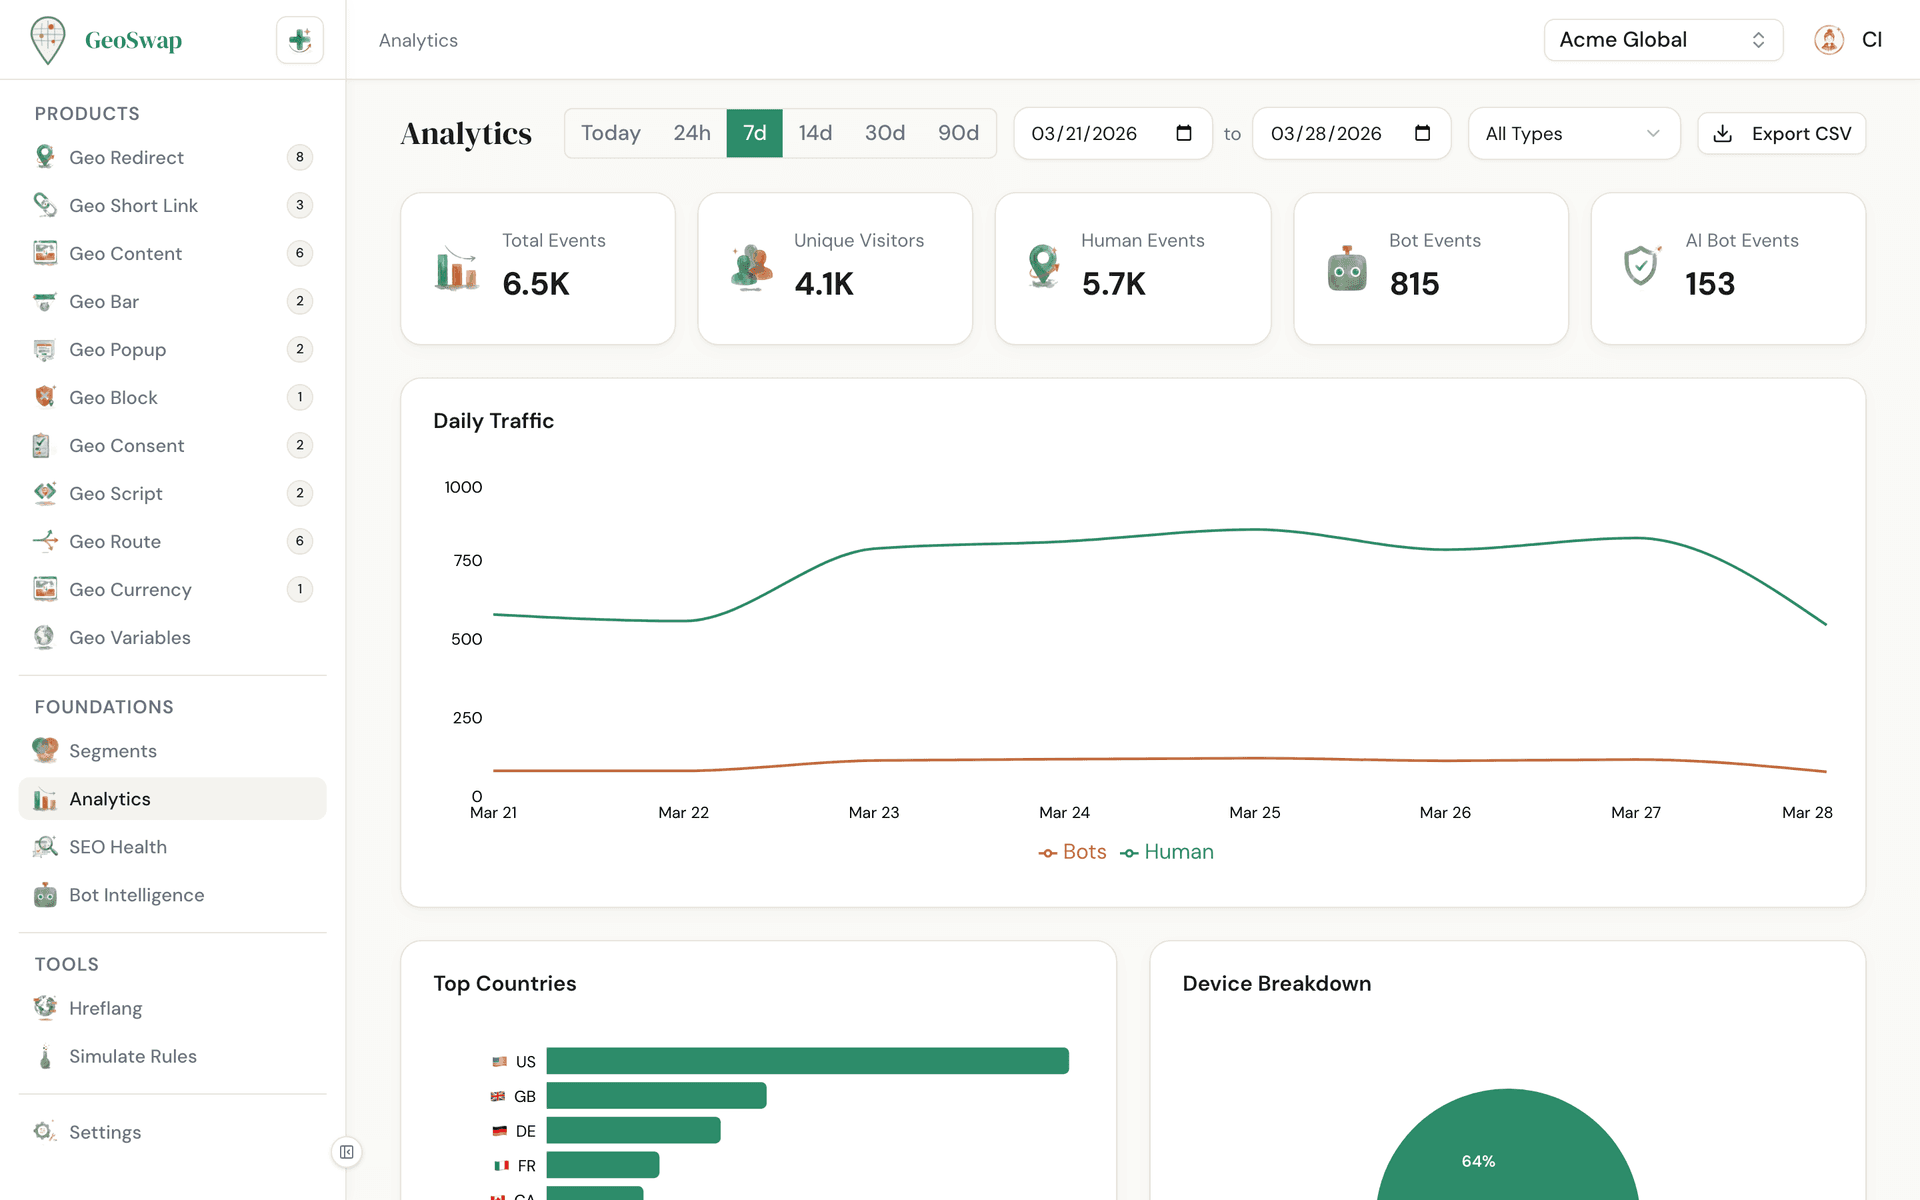Open the Hreflang tool icon
The image size is (1920, 1200).
pos(44,1008)
